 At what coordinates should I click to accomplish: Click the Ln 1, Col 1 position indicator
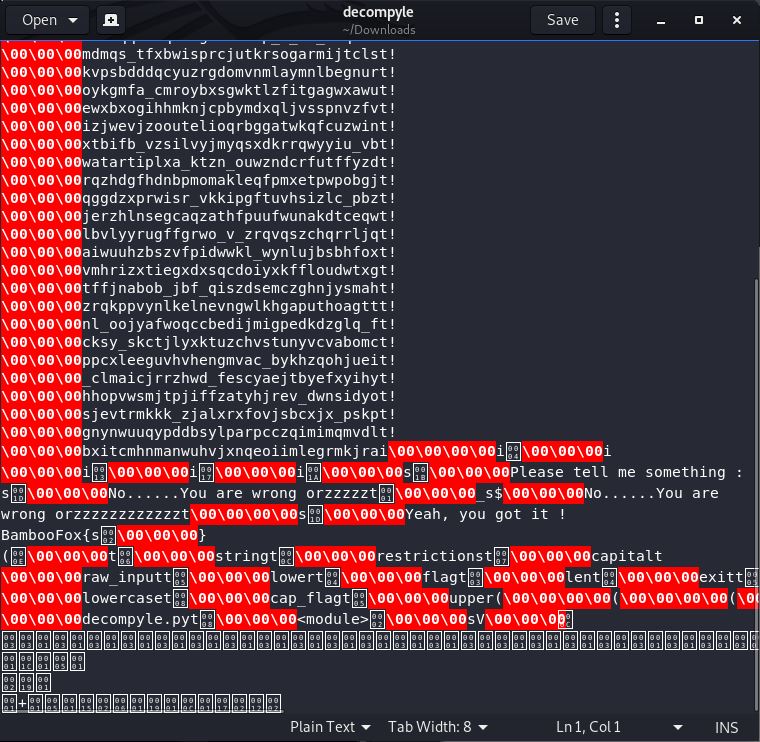[x=588, y=727]
